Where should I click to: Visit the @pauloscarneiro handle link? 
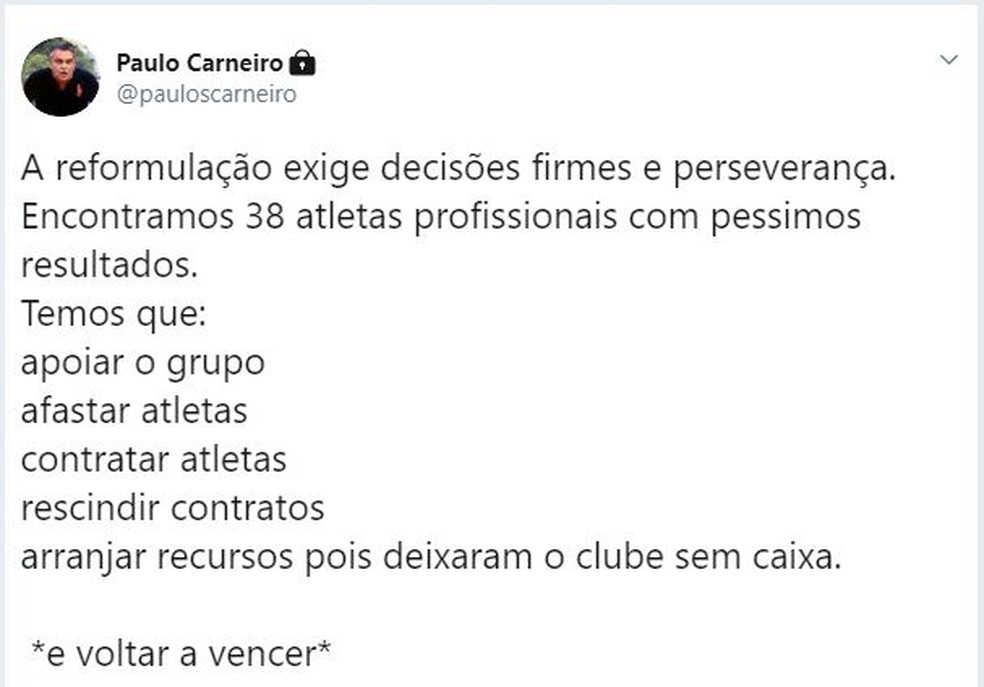click(x=206, y=94)
